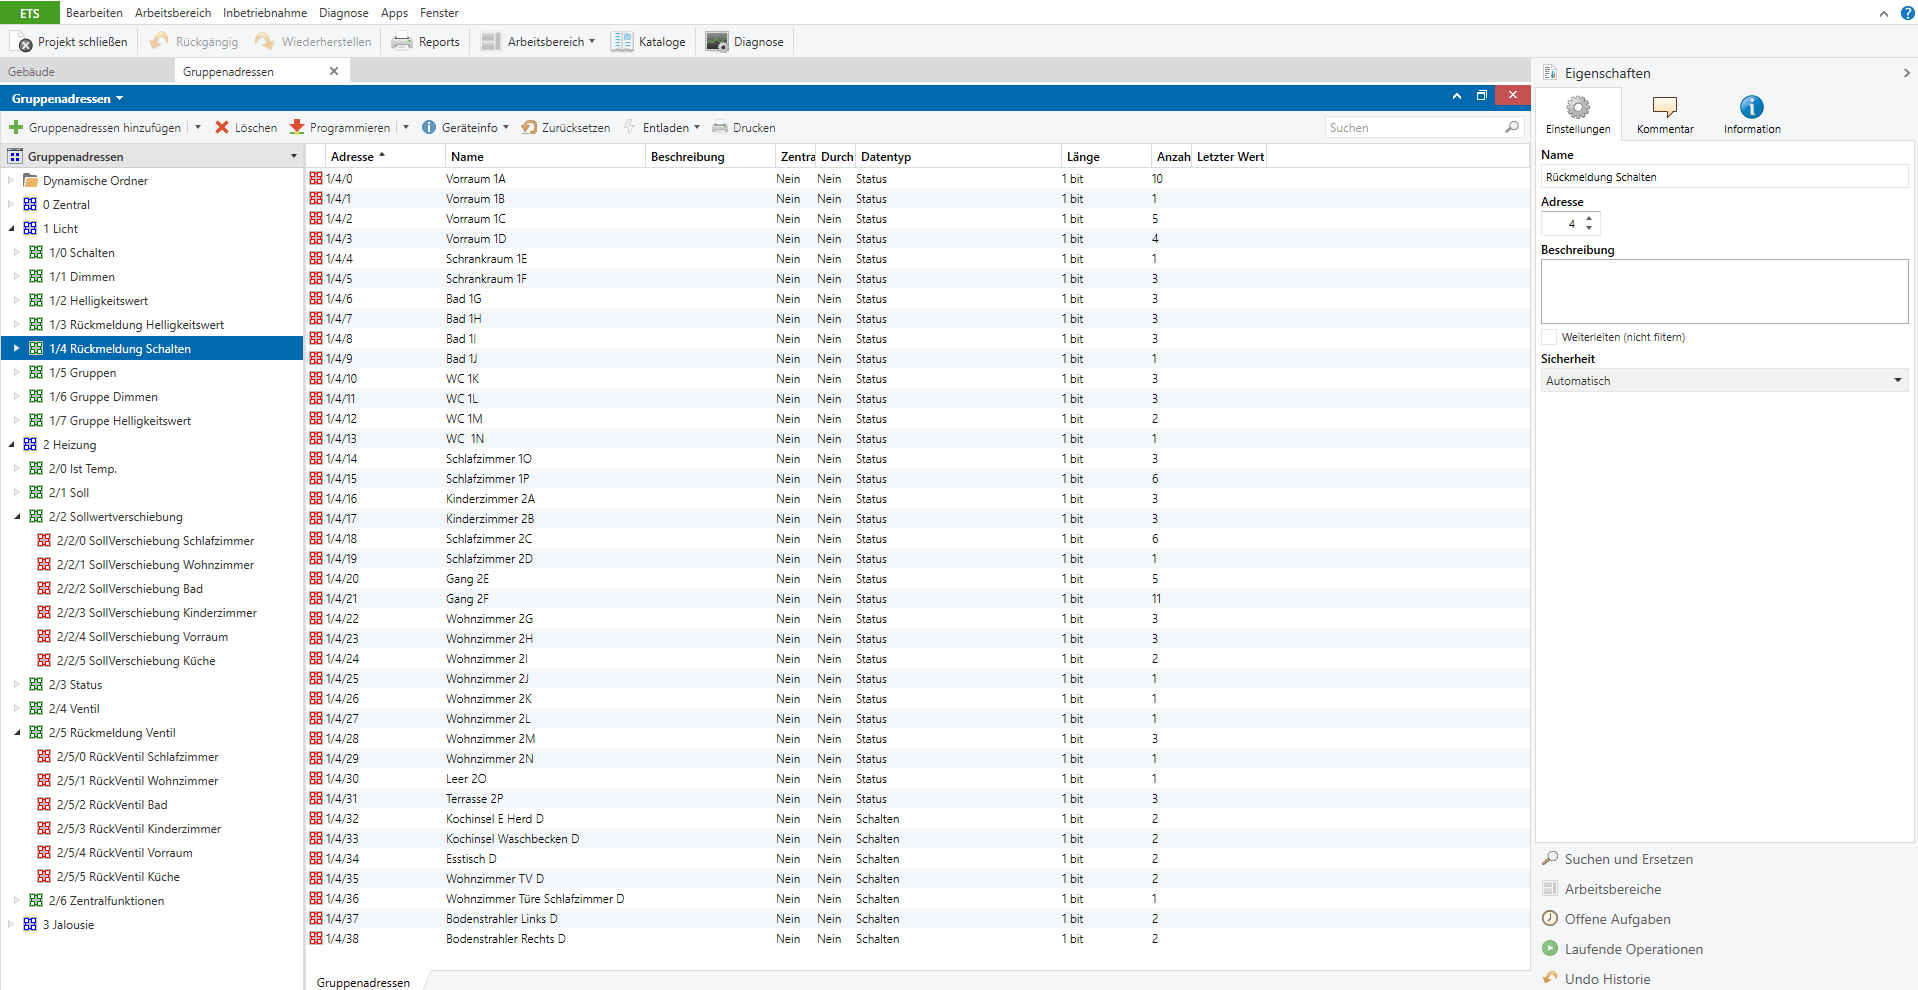The width and height of the screenshot is (1918, 990).
Task: Click the Beschreibung text area
Action: click(x=1724, y=291)
